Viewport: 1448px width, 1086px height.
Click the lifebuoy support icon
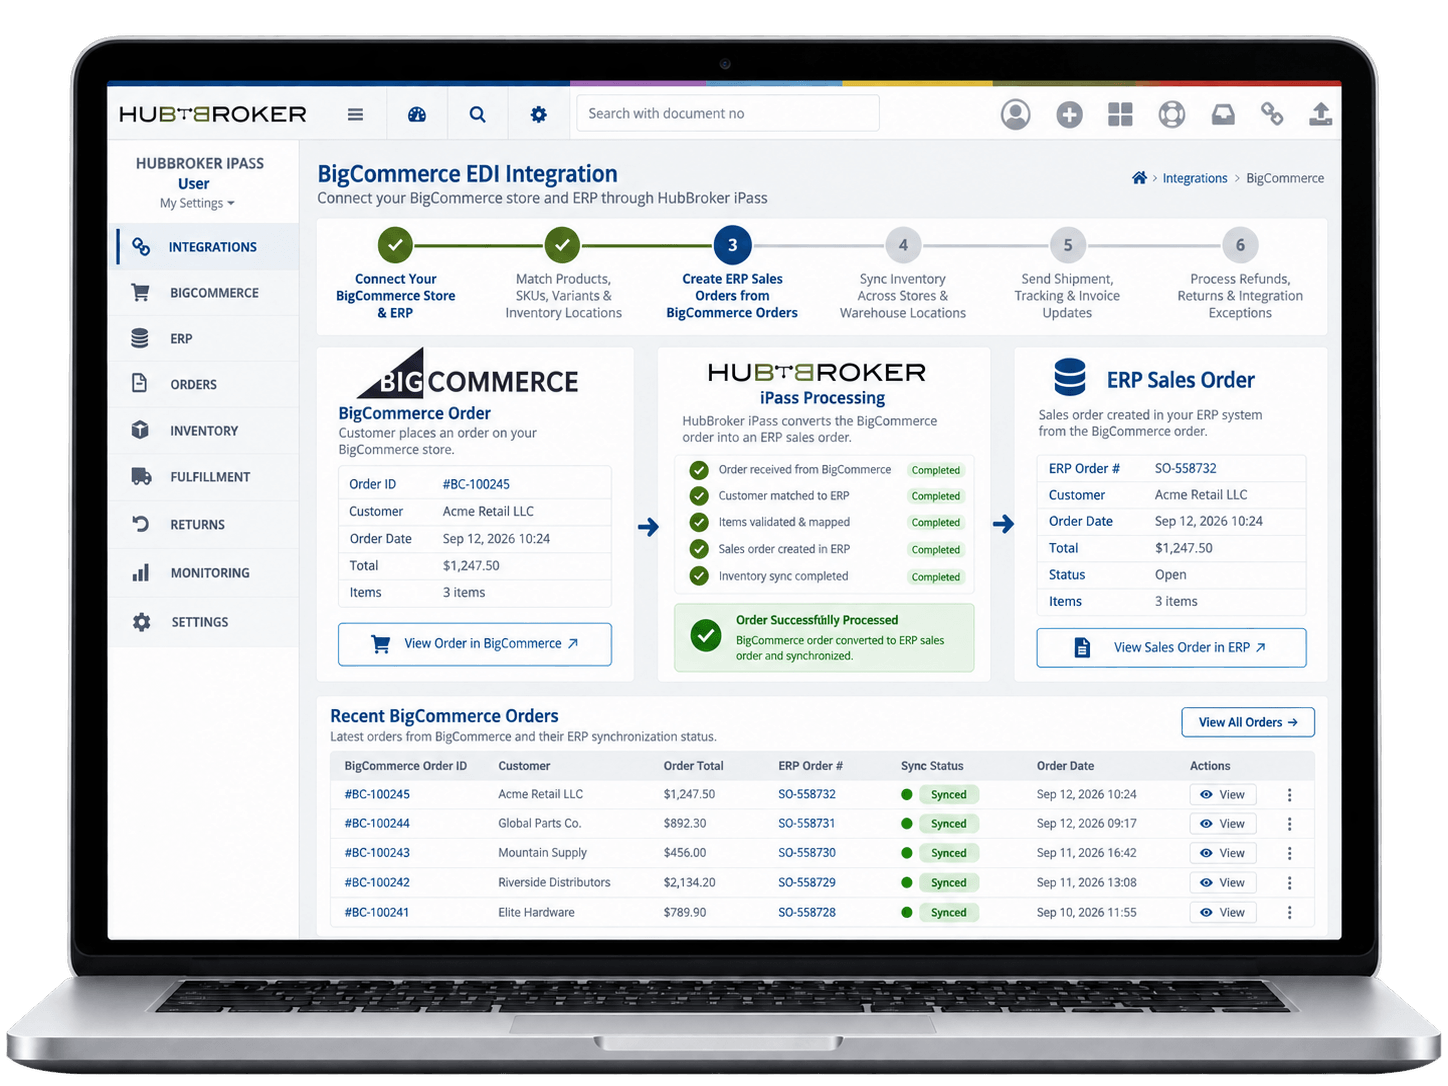[1172, 115]
